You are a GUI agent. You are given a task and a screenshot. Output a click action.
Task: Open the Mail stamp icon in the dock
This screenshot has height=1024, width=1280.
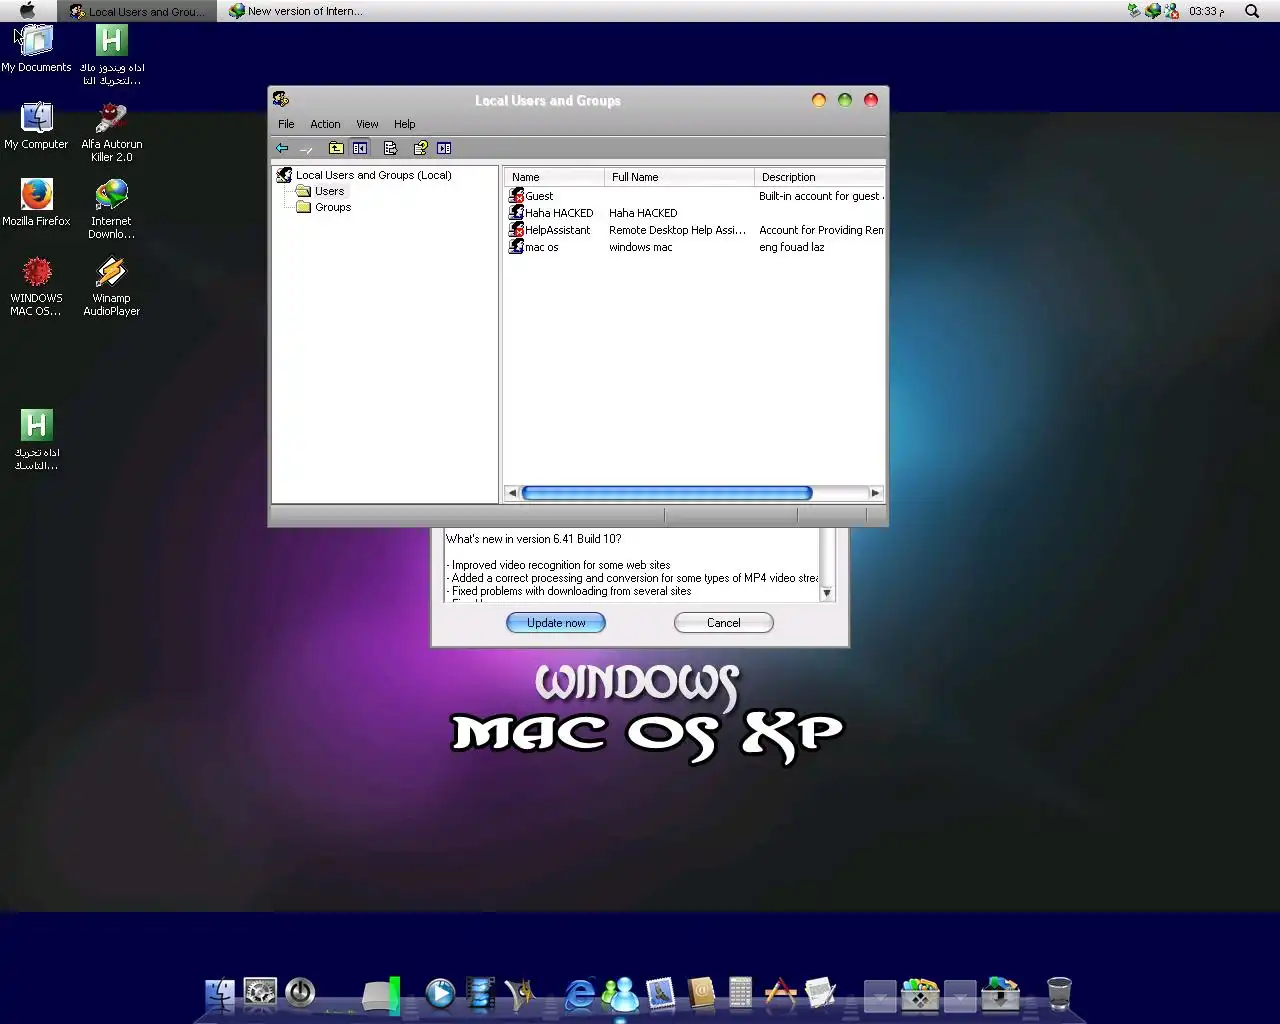point(660,993)
